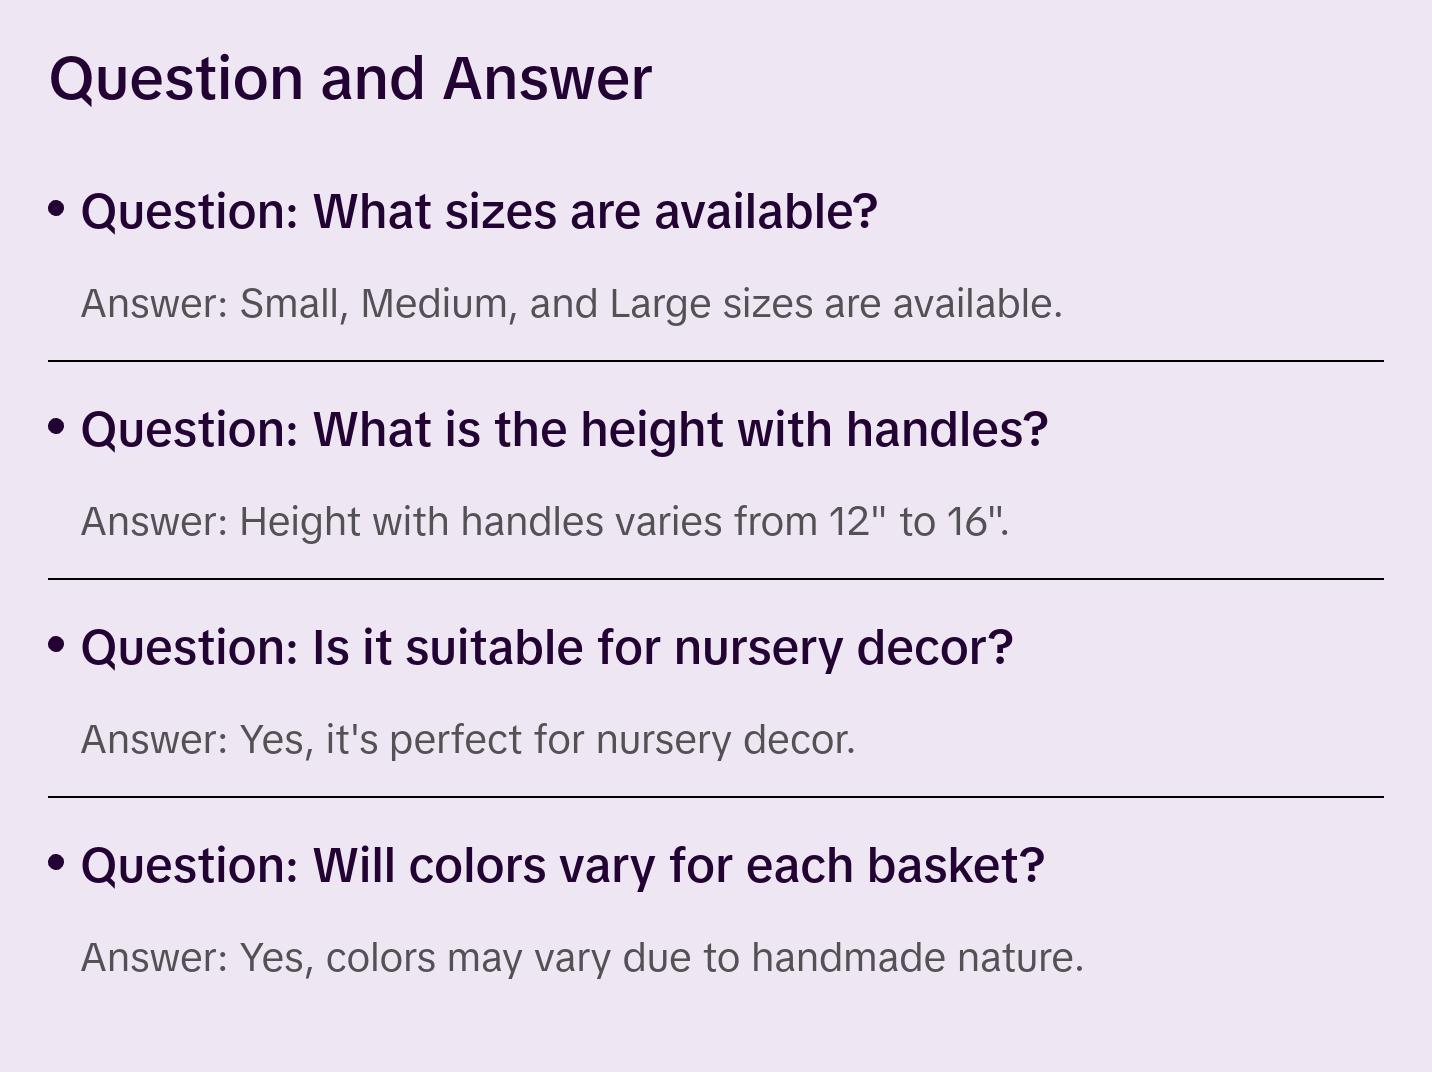Click the divider line below the sizes answer
Viewport: 1432px width, 1072px height.
(x=716, y=361)
